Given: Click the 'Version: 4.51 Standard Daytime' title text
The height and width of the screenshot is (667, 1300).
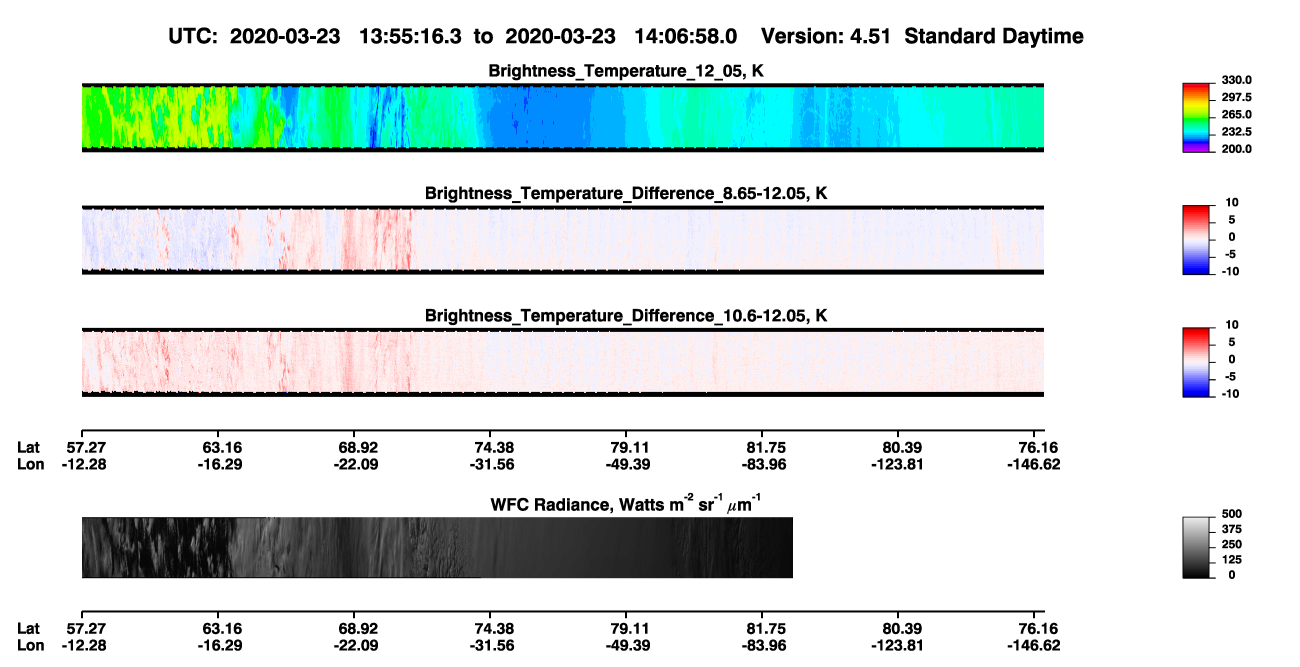Looking at the screenshot, I should (922, 36).
